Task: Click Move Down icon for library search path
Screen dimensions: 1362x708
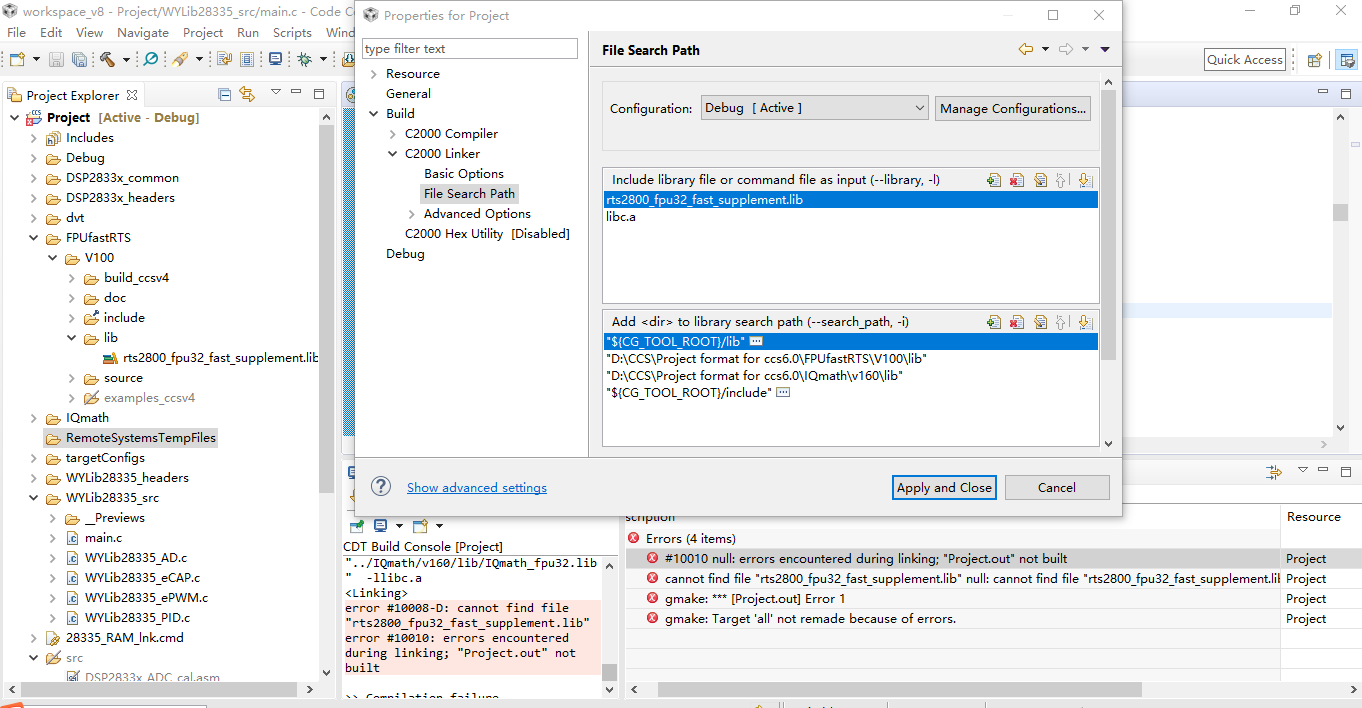Action: click(x=1085, y=322)
